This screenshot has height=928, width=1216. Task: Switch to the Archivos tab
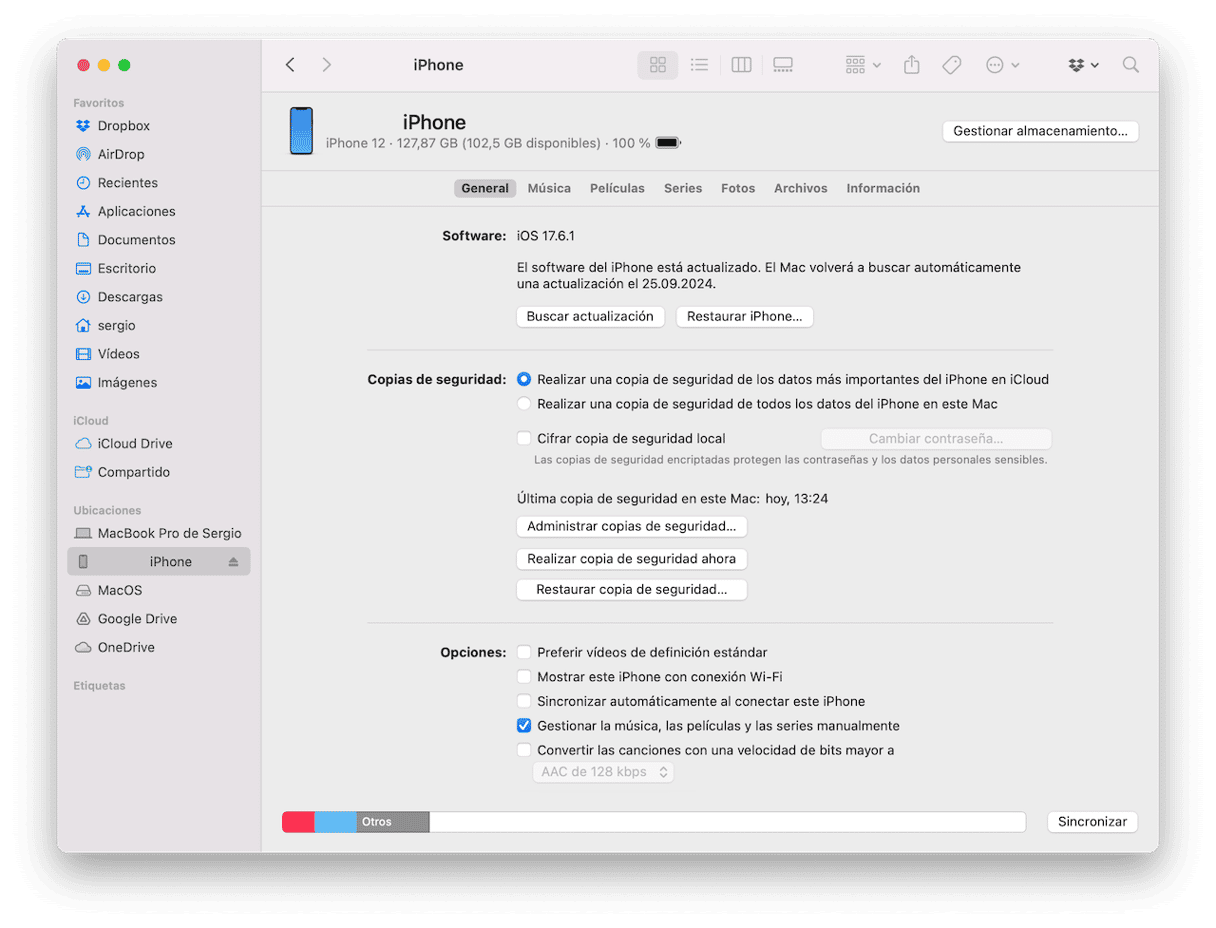801,188
